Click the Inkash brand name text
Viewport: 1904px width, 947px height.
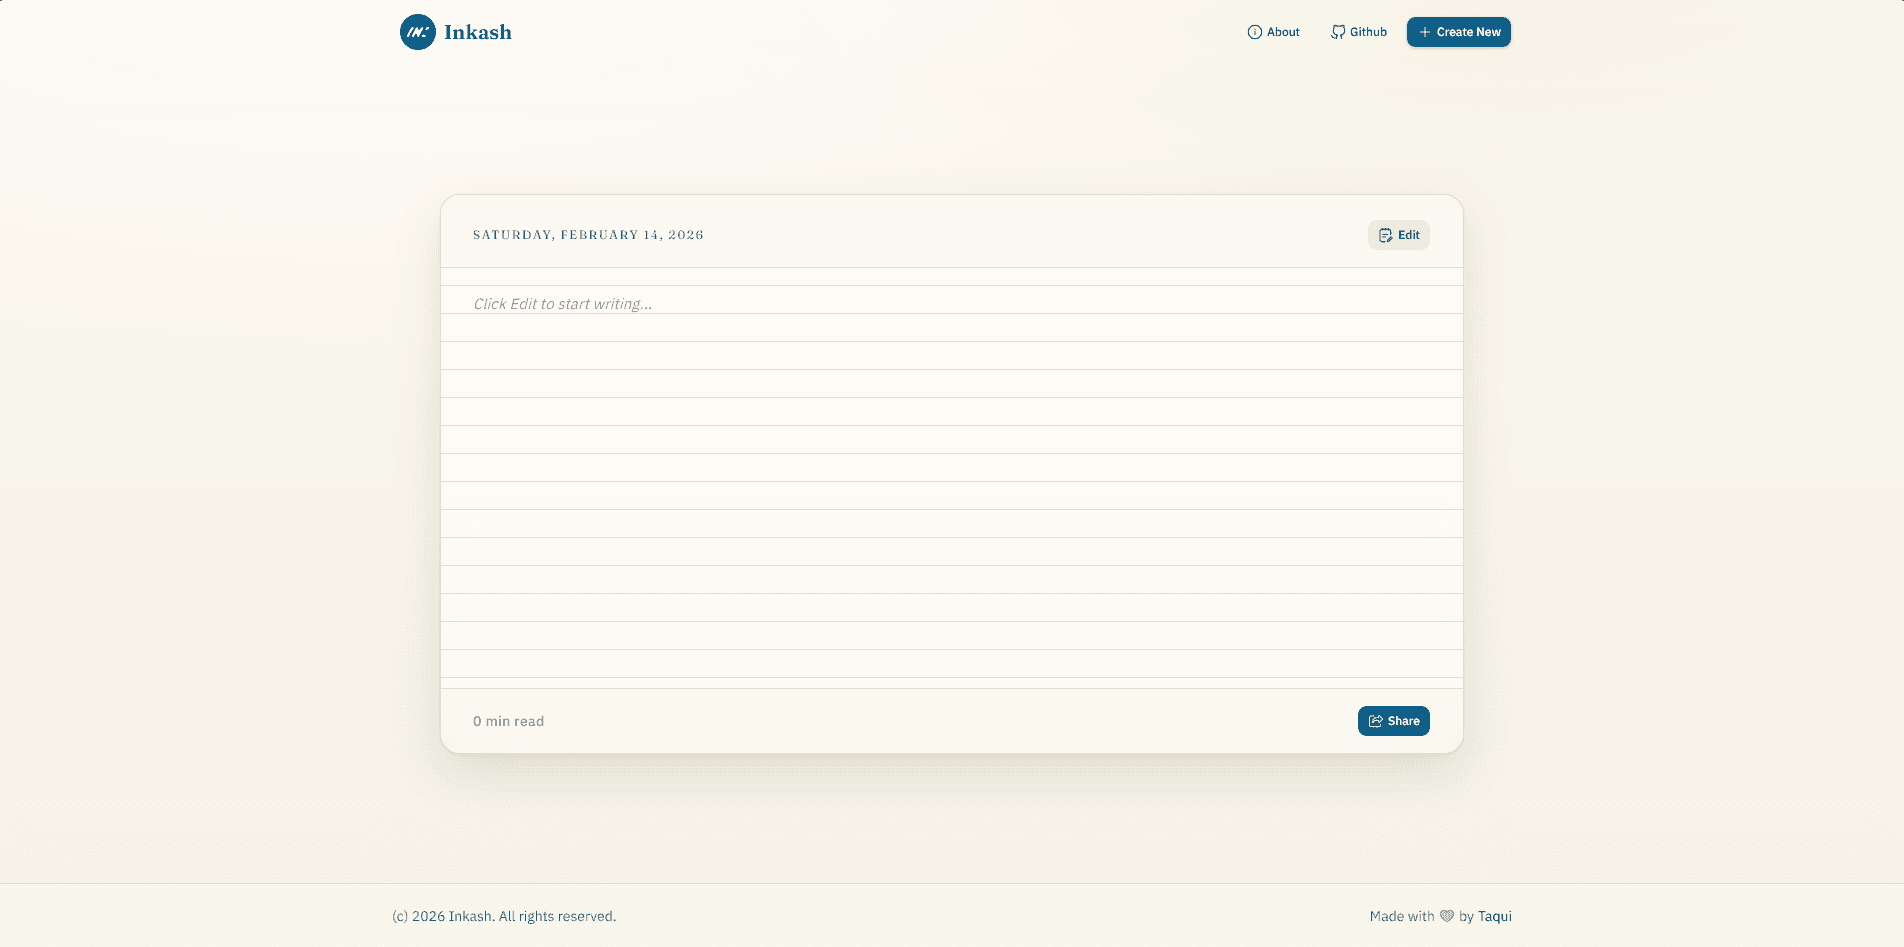coord(478,32)
